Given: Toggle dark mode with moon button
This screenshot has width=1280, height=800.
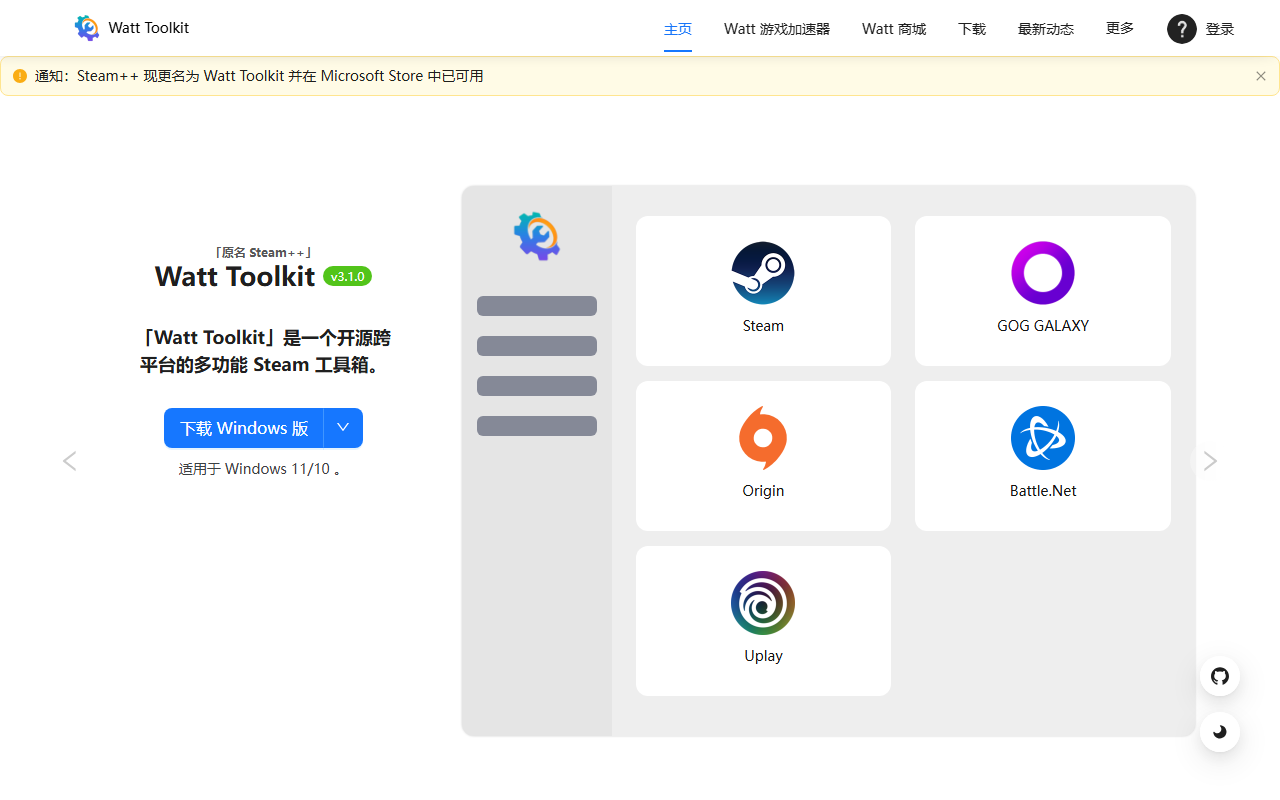Looking at the screenshot, I should coord(1220,732).
